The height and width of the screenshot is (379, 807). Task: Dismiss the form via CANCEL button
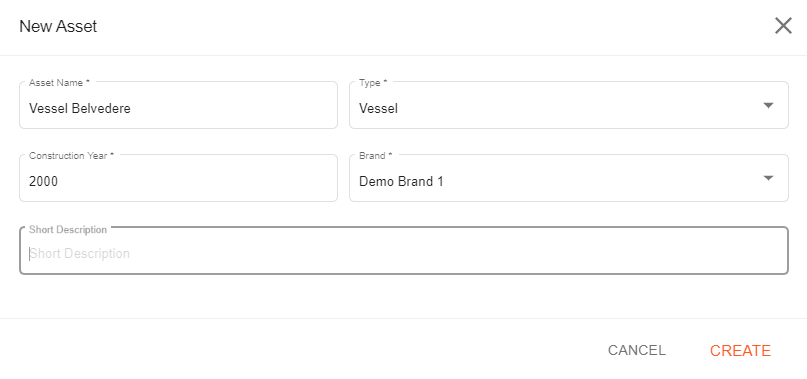coord(637,351)
